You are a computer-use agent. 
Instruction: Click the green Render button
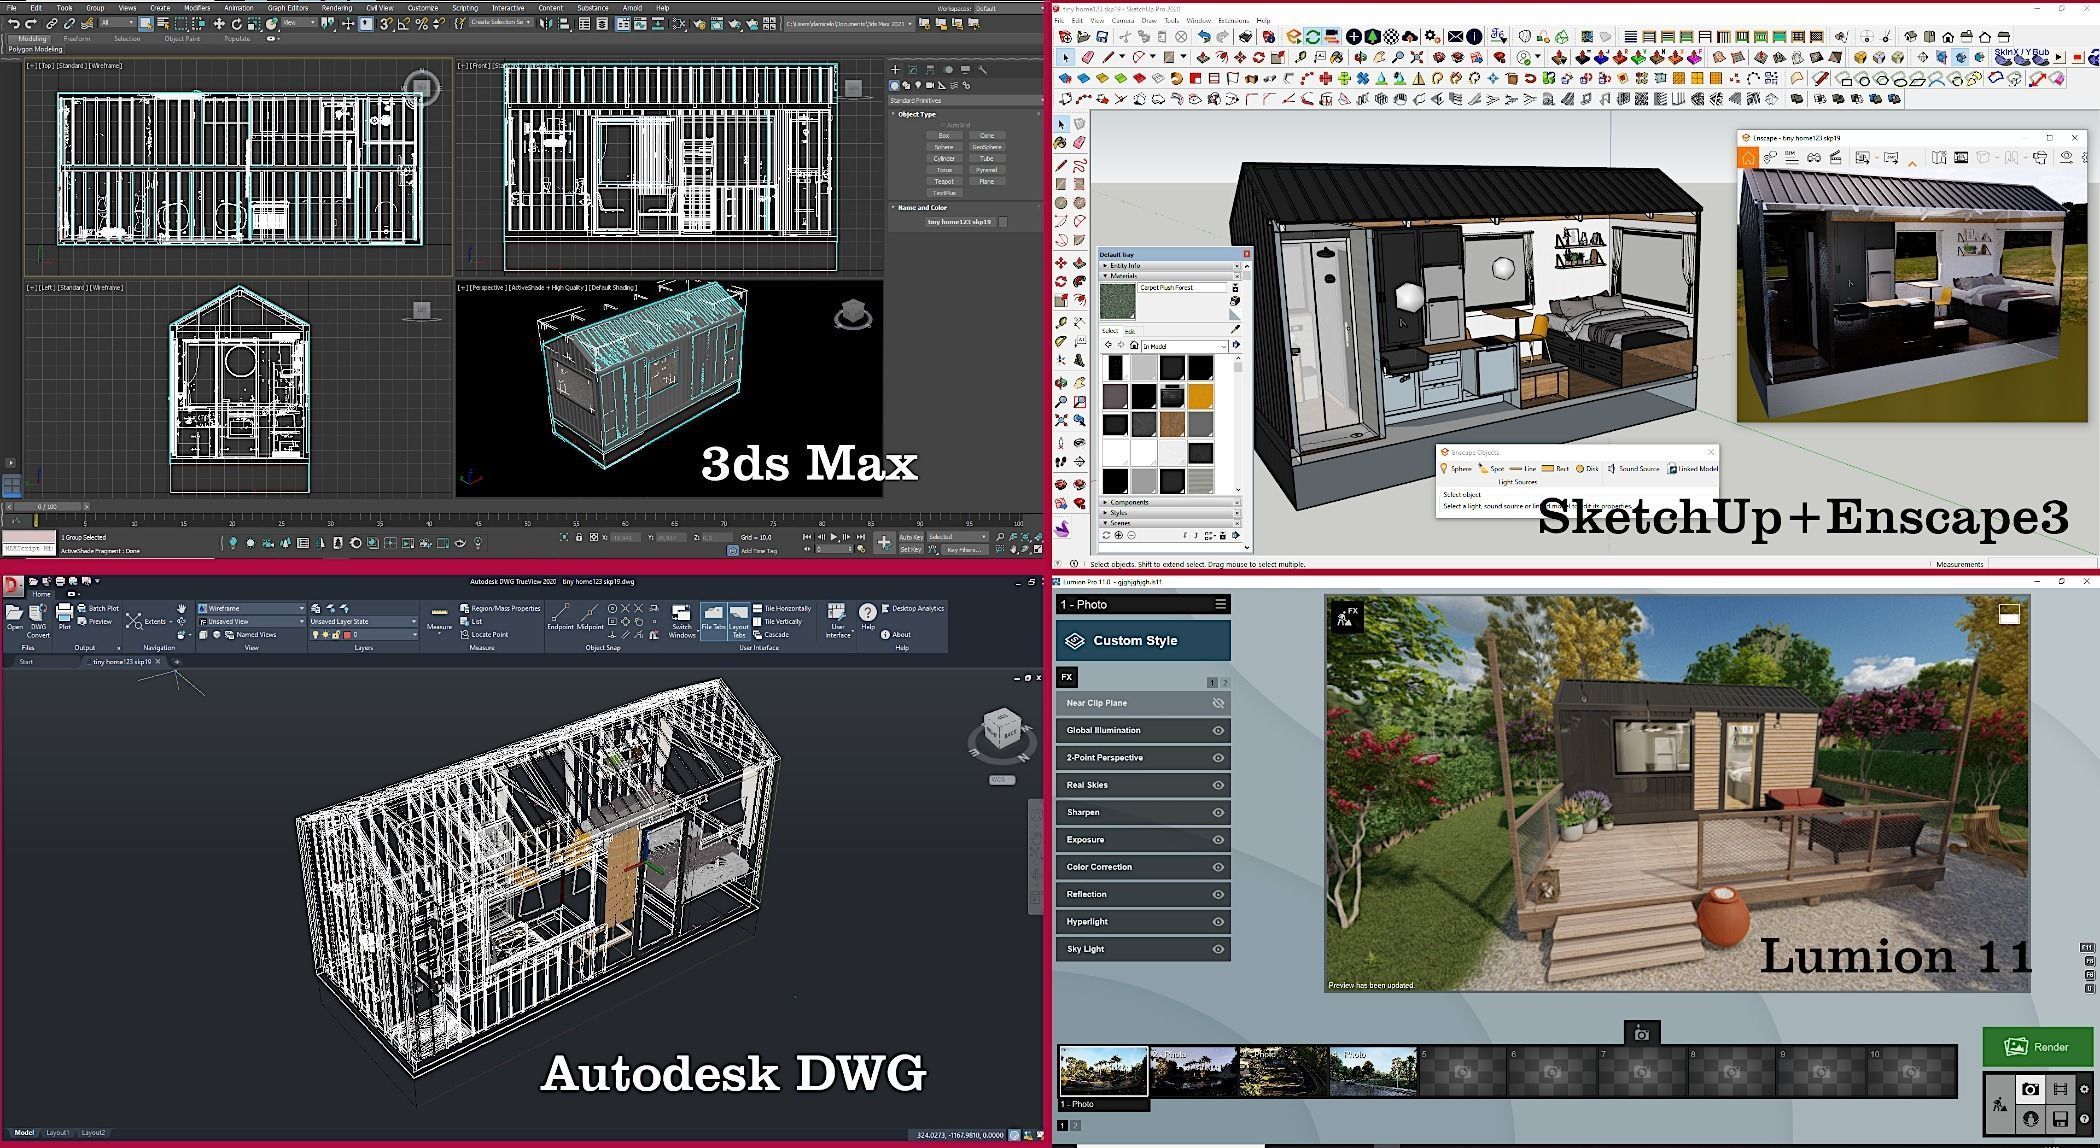pyautogui.click(x=2037, y=1047)
